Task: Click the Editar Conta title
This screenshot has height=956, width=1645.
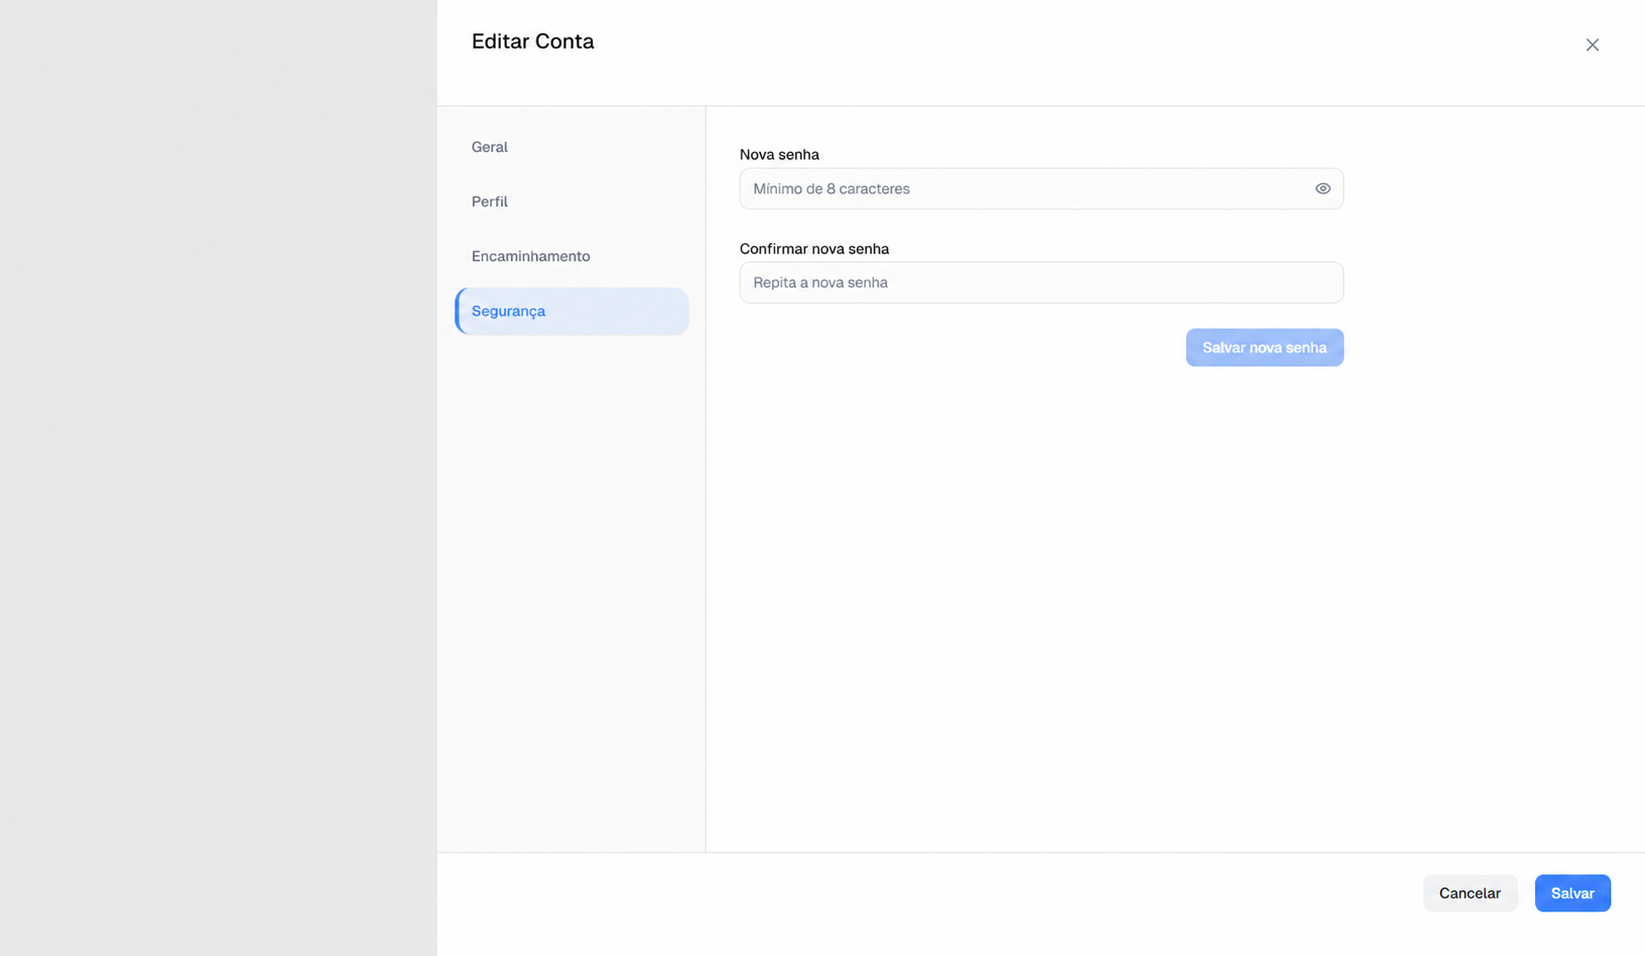Action: (533, 42)
